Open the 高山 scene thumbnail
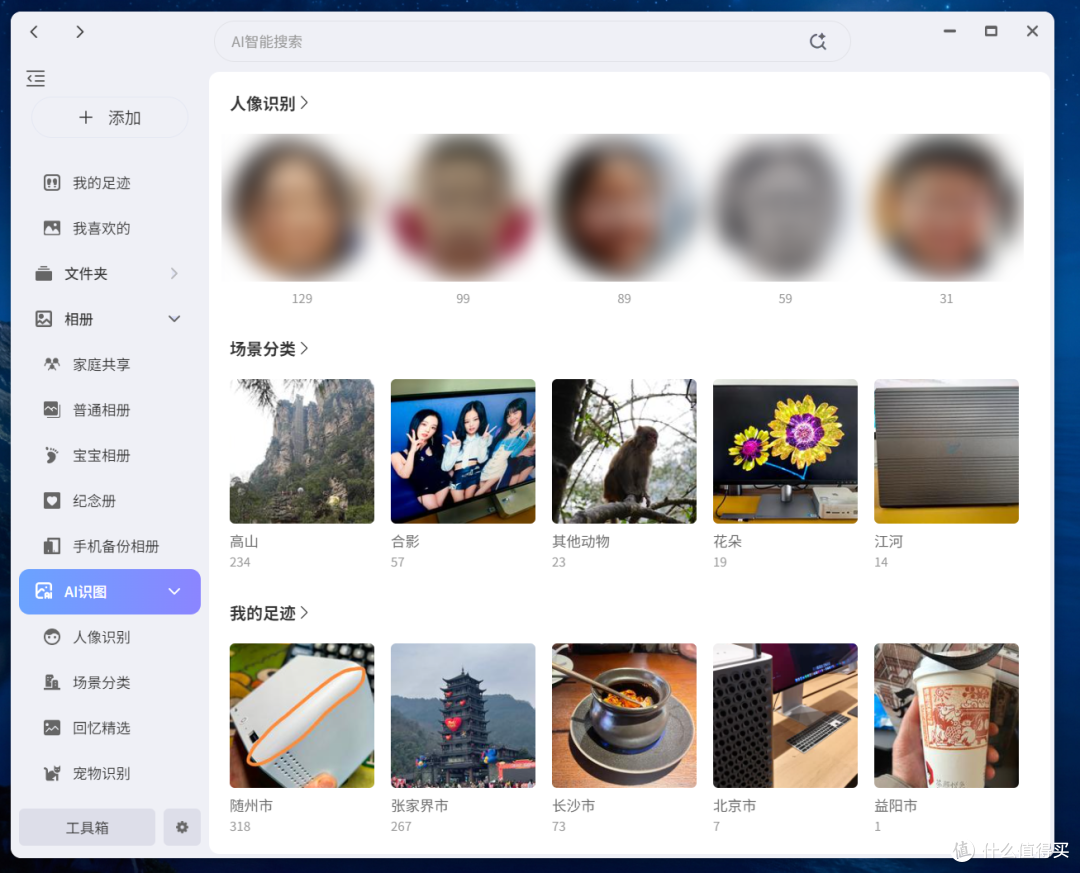The image size is (1080, 873). coord(302,451)
